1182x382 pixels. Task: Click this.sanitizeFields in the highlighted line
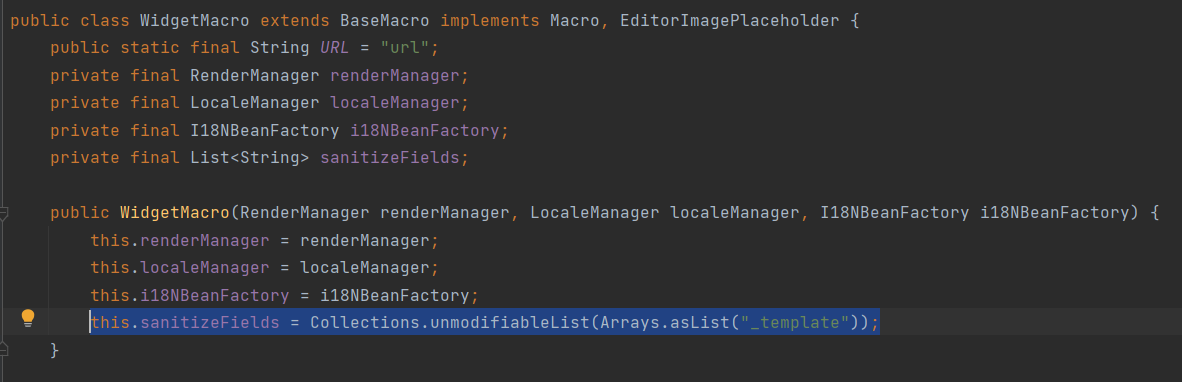coord(185,322)
